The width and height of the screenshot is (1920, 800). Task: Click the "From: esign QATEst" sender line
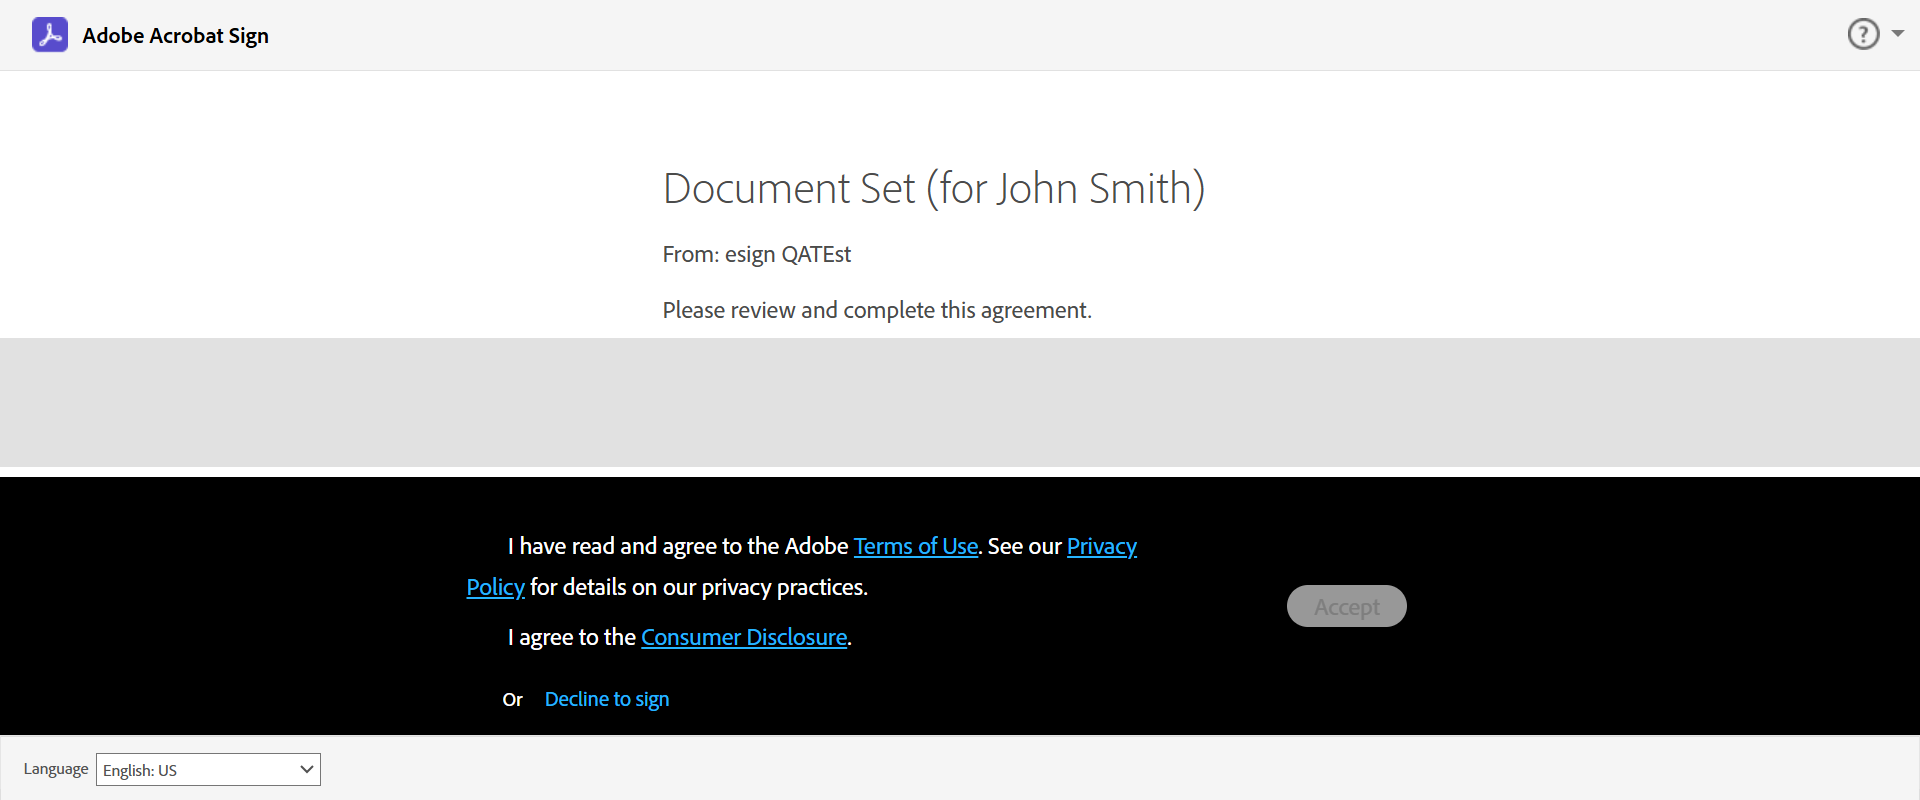(756, 254)
